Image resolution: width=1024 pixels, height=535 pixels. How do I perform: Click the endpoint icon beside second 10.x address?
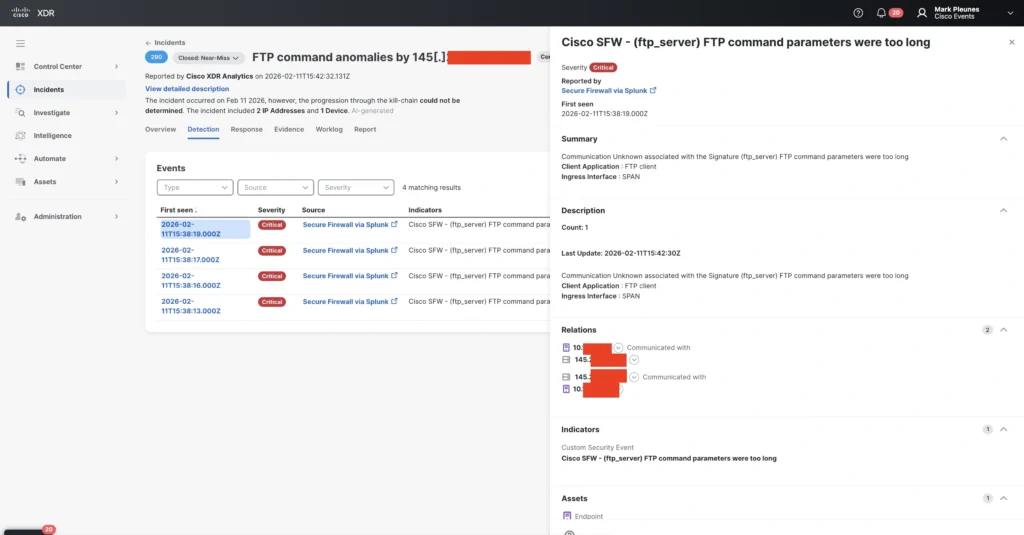click(566, 389)
